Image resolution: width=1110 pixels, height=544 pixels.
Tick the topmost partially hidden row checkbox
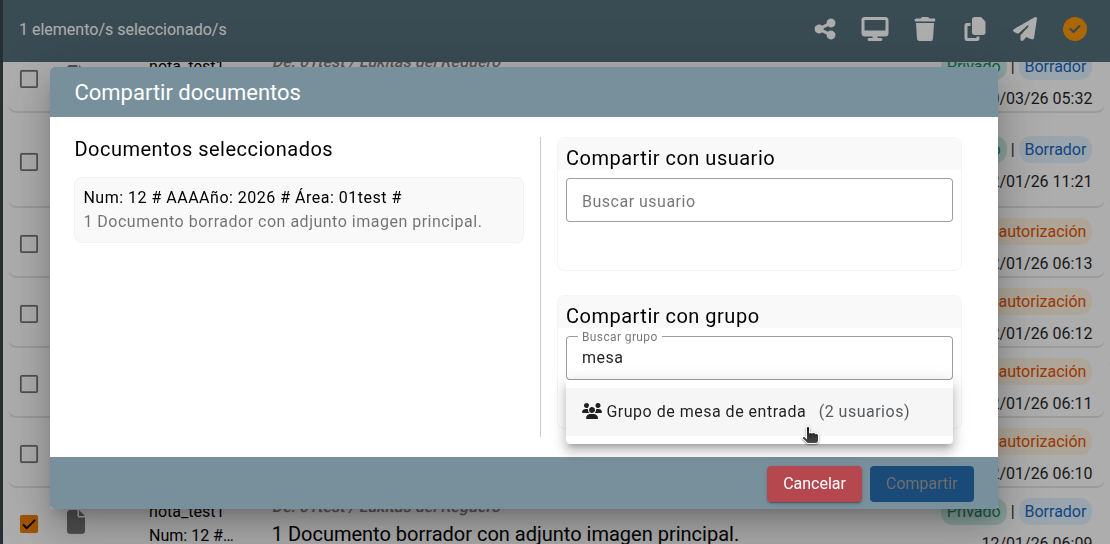point(28,79)
